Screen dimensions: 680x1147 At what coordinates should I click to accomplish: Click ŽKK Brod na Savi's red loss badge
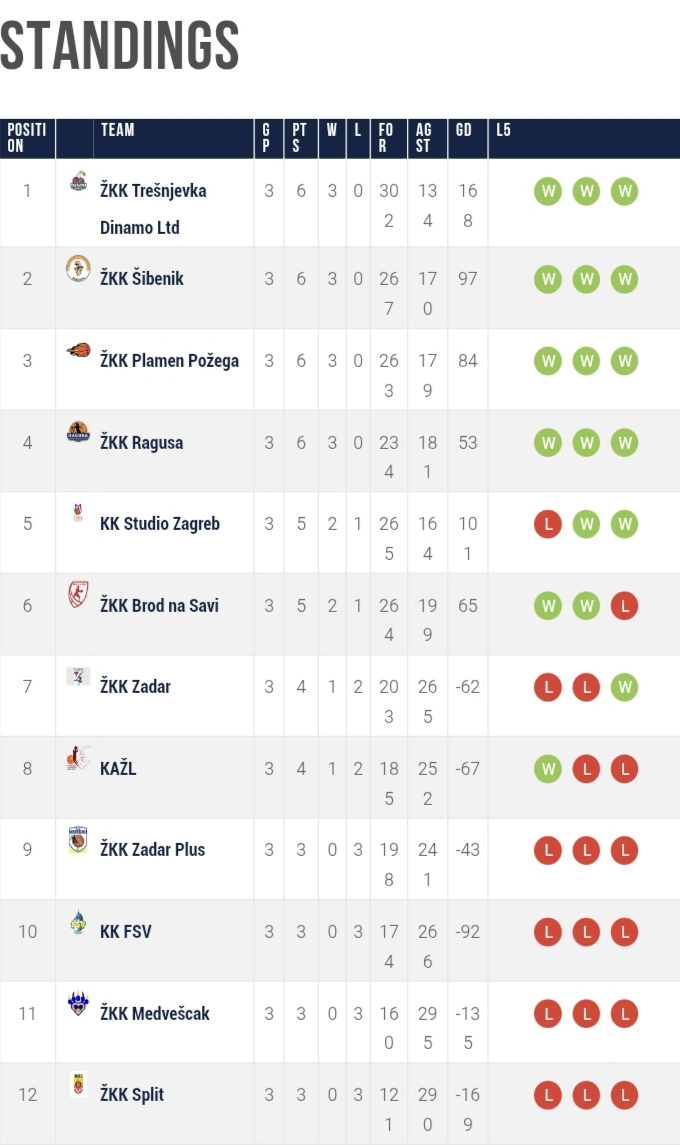[624, 606]
